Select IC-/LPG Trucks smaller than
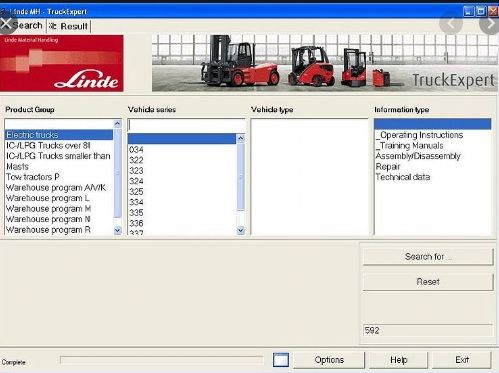 [59, 156]
